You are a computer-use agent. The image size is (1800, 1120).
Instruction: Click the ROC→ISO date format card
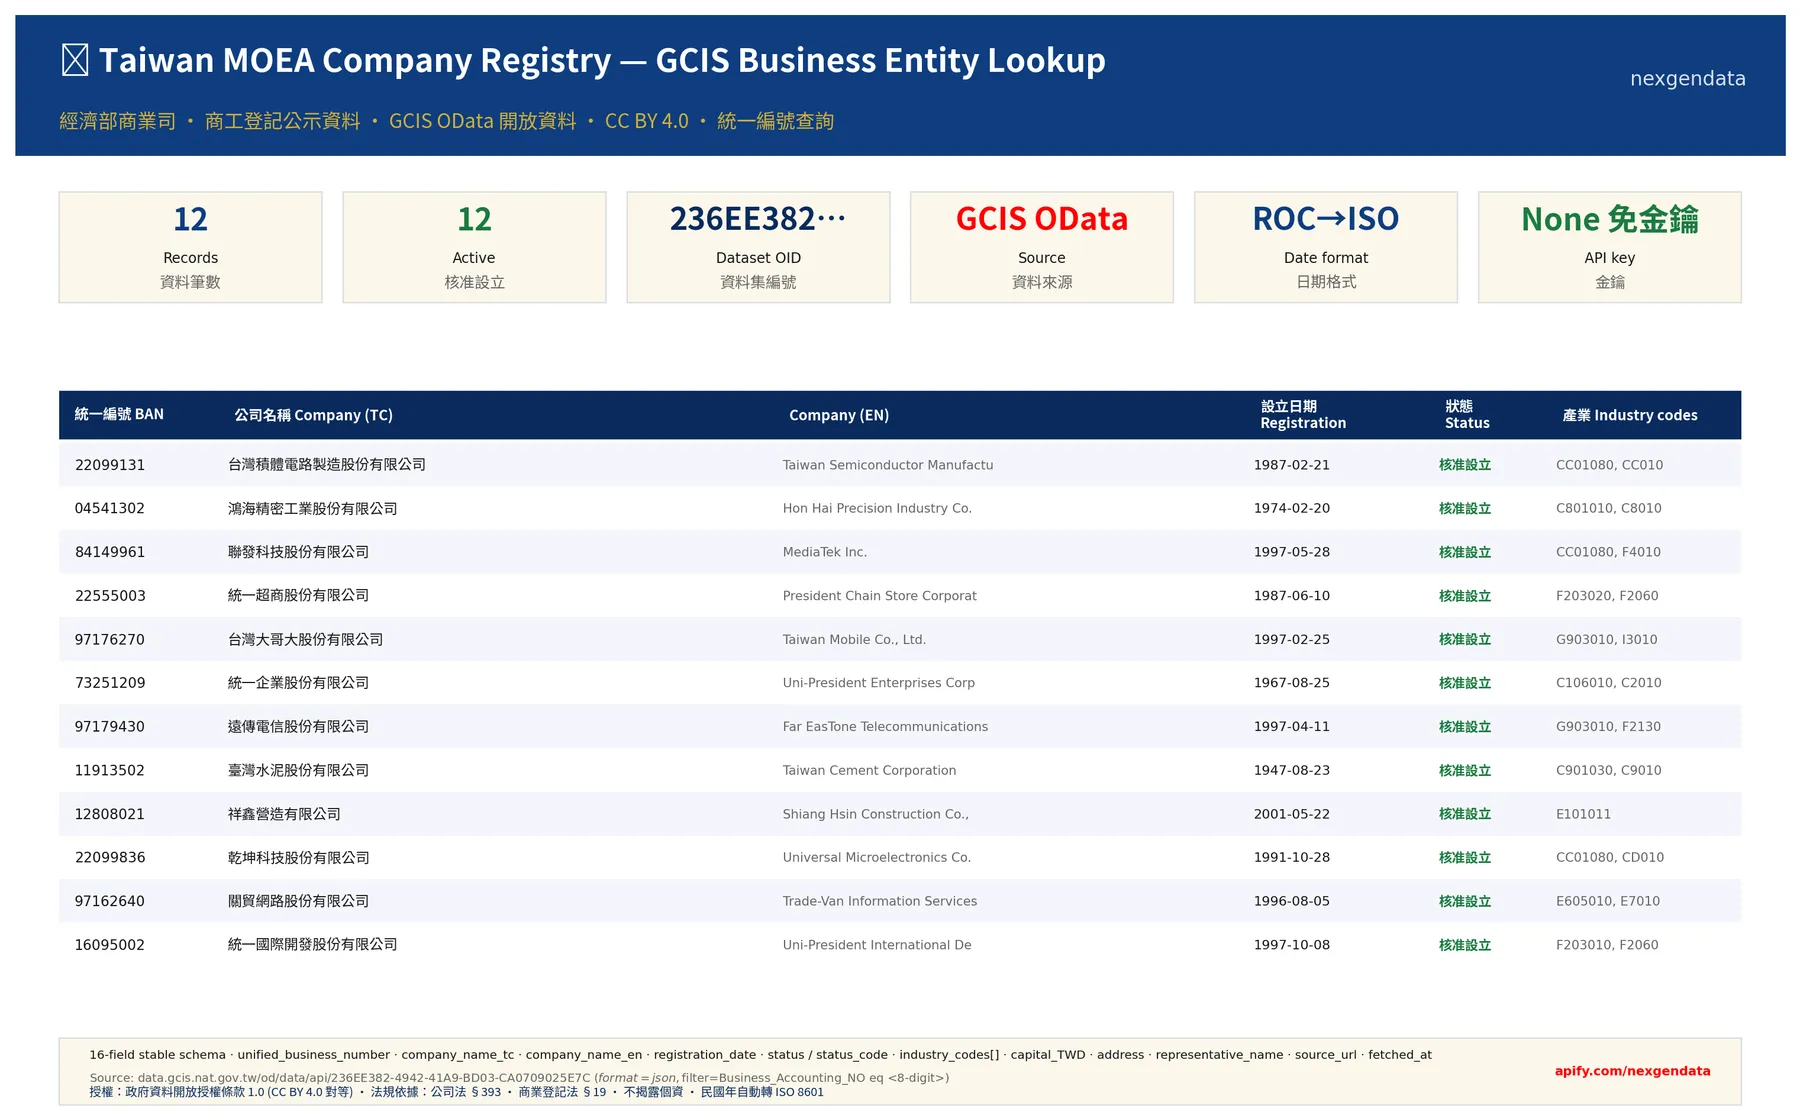(1326, 247)
